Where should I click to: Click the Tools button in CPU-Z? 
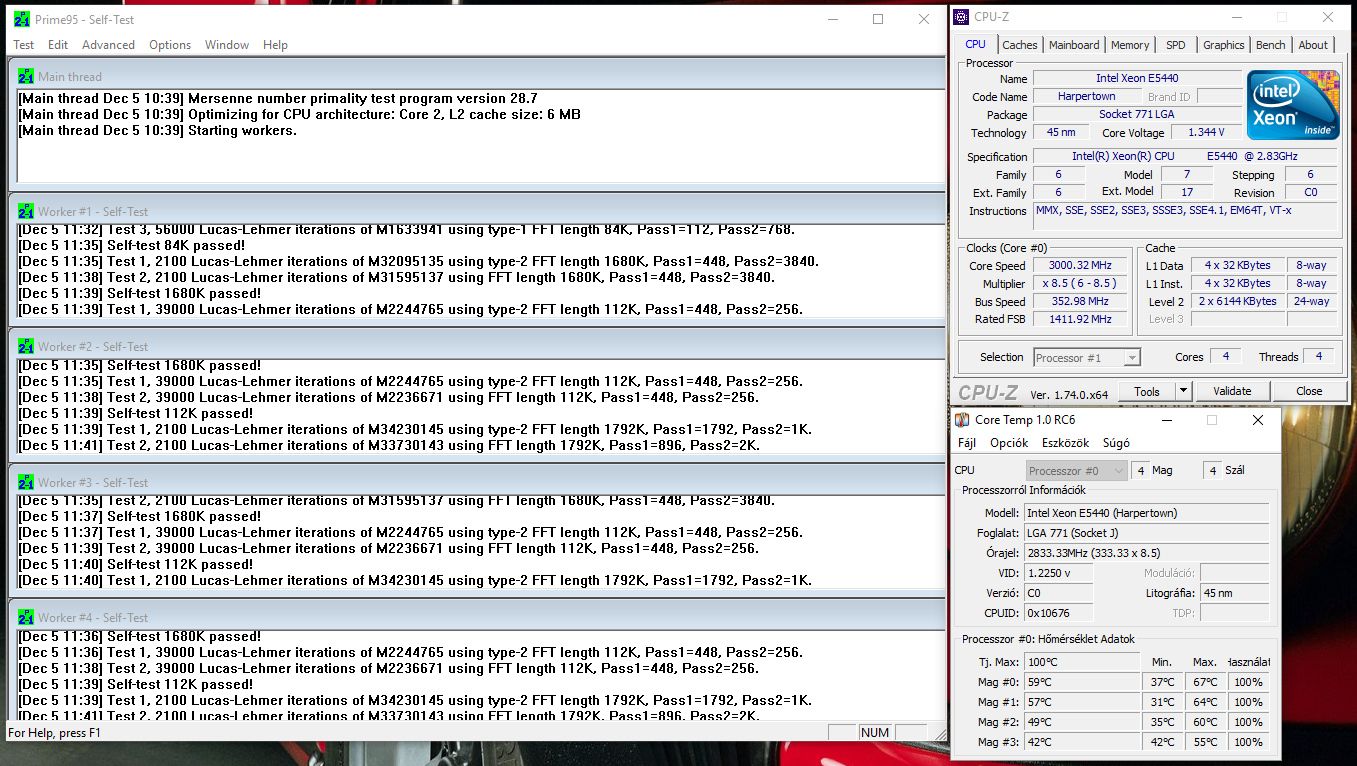(1147, 391)
